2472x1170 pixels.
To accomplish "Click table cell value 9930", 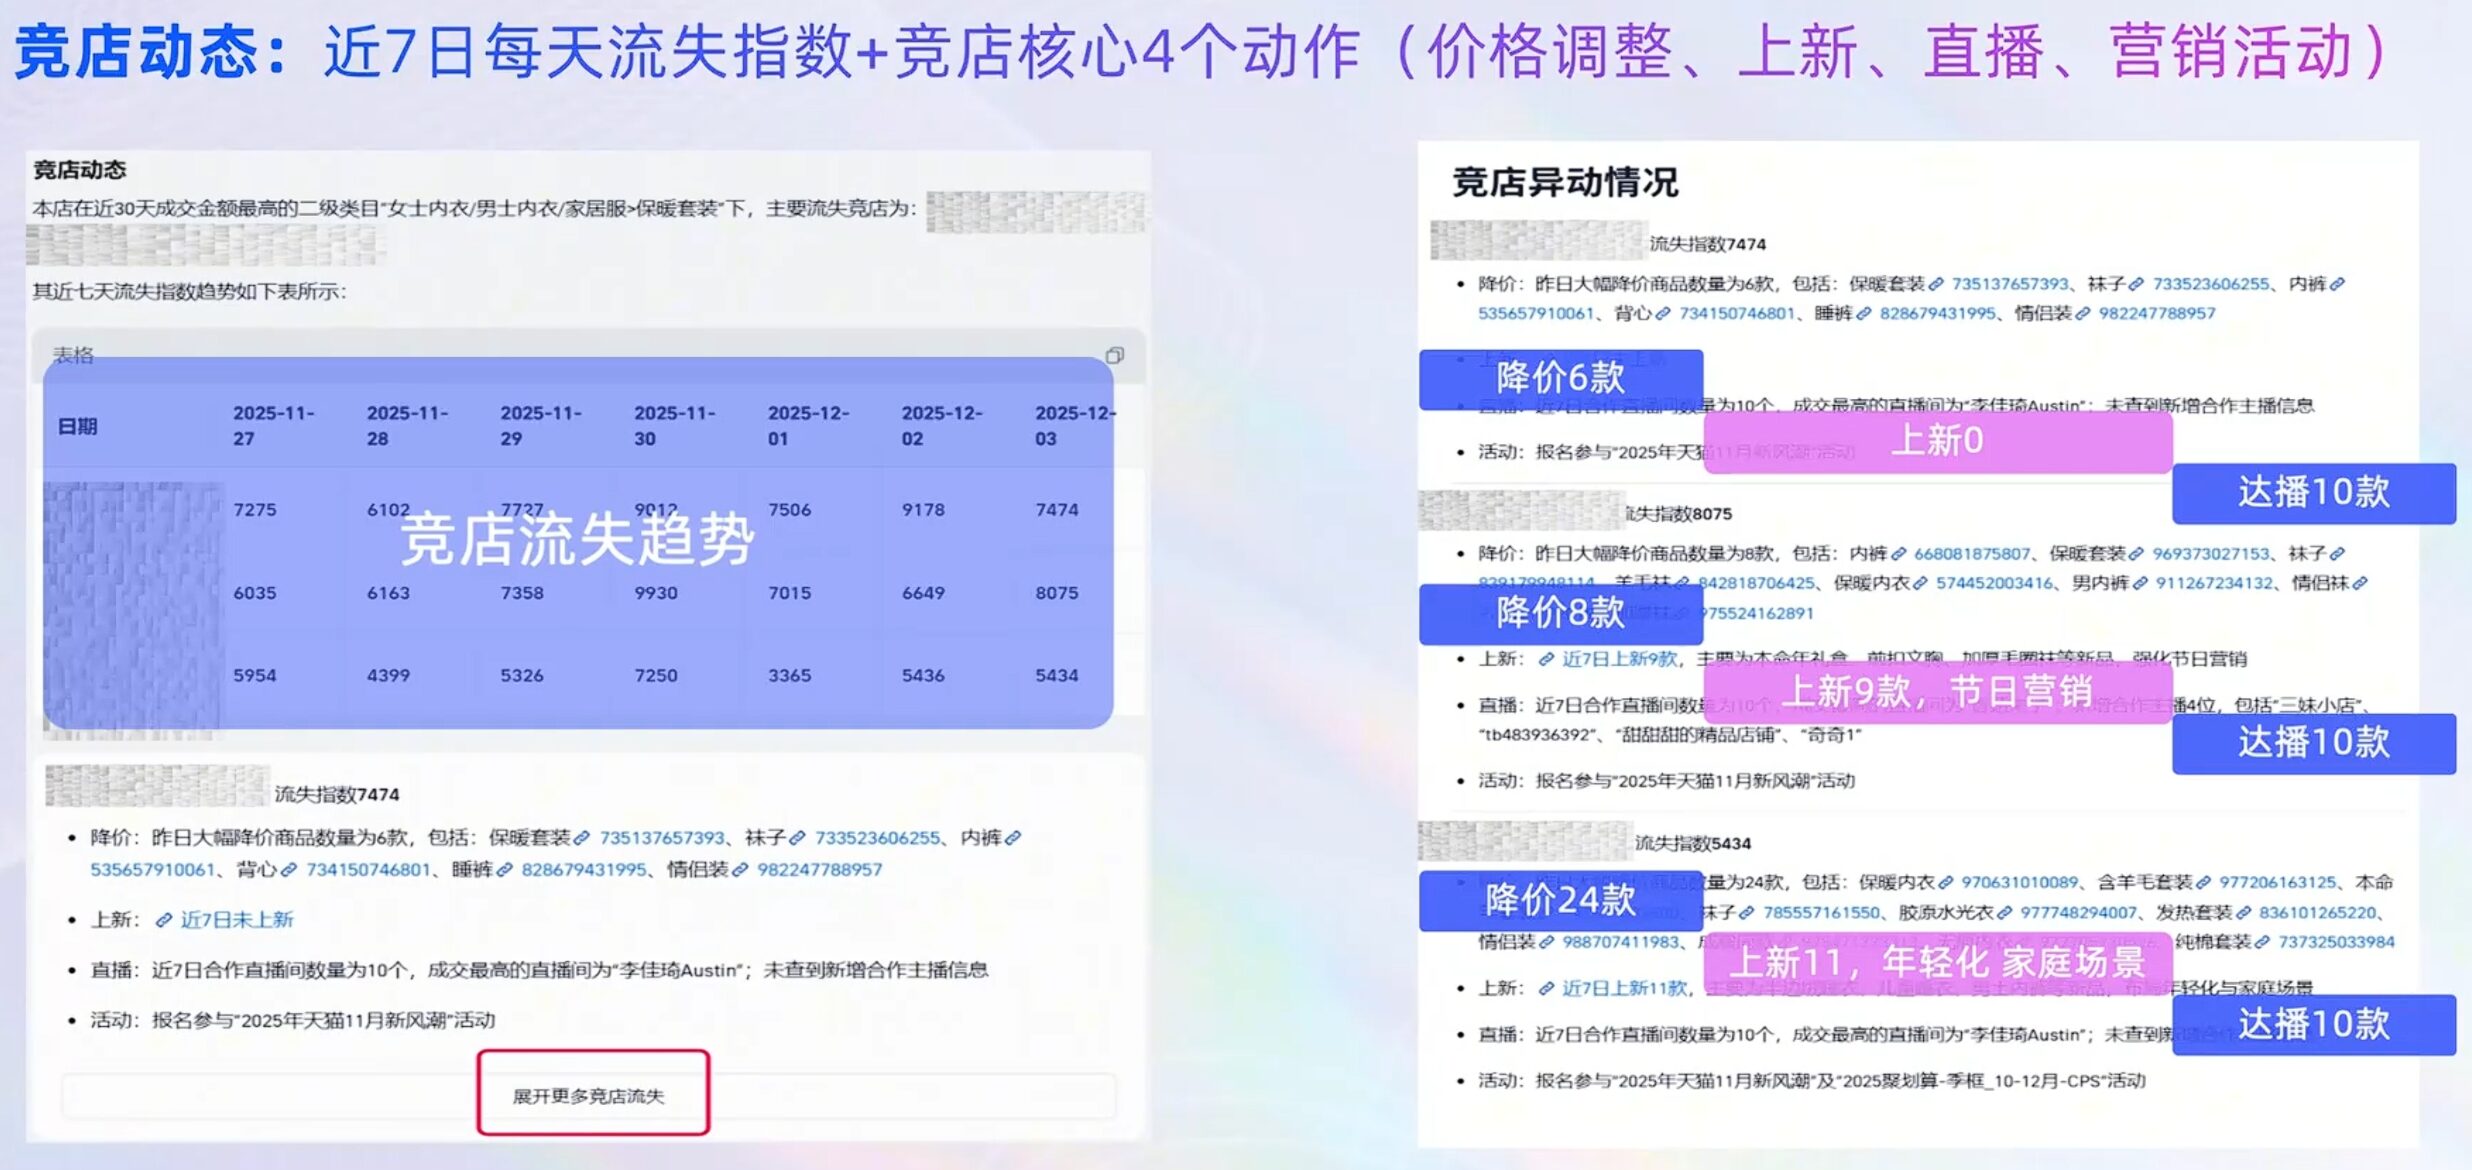I will [x=656, y=593].
